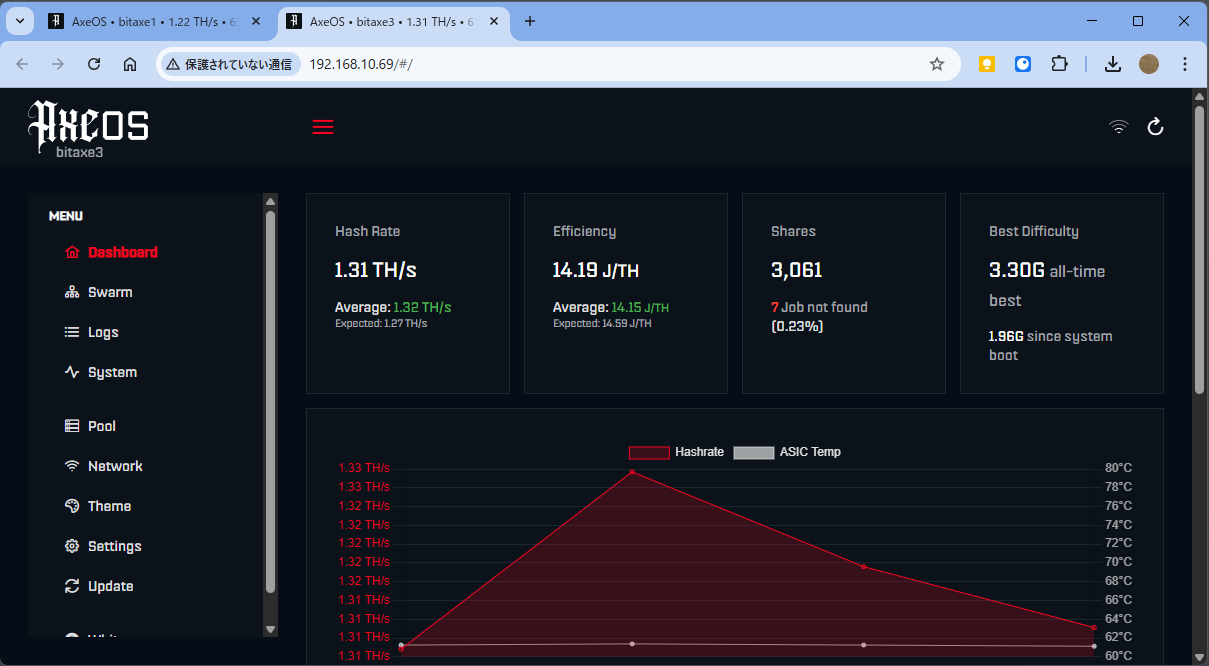Image resolution: width=1209 pixels, height=666 pixels.
Task: Open the Network settings page
Action: pyautogui.click(x=114, y=466)
